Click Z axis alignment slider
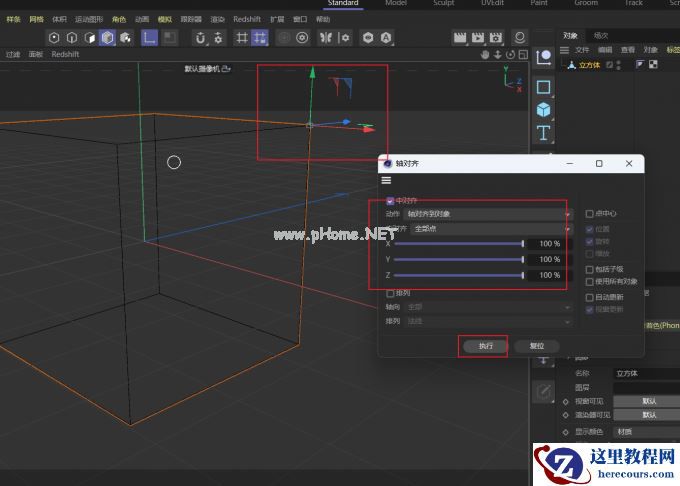 point(459,275)
